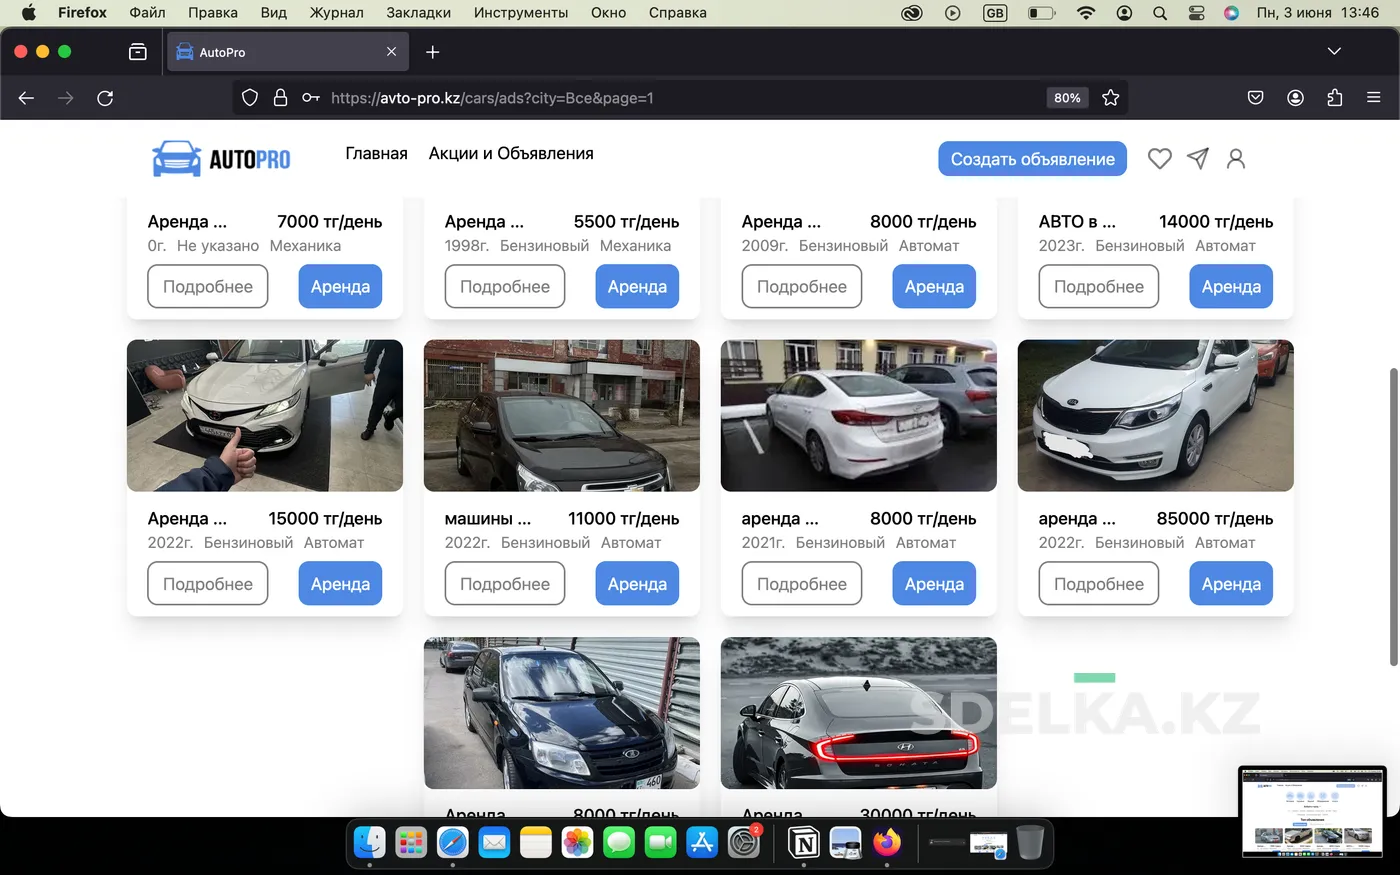This screenshot has width=1400, height=875.
Task: Click the AutoPro logo
Action: (x=221, y=159)
